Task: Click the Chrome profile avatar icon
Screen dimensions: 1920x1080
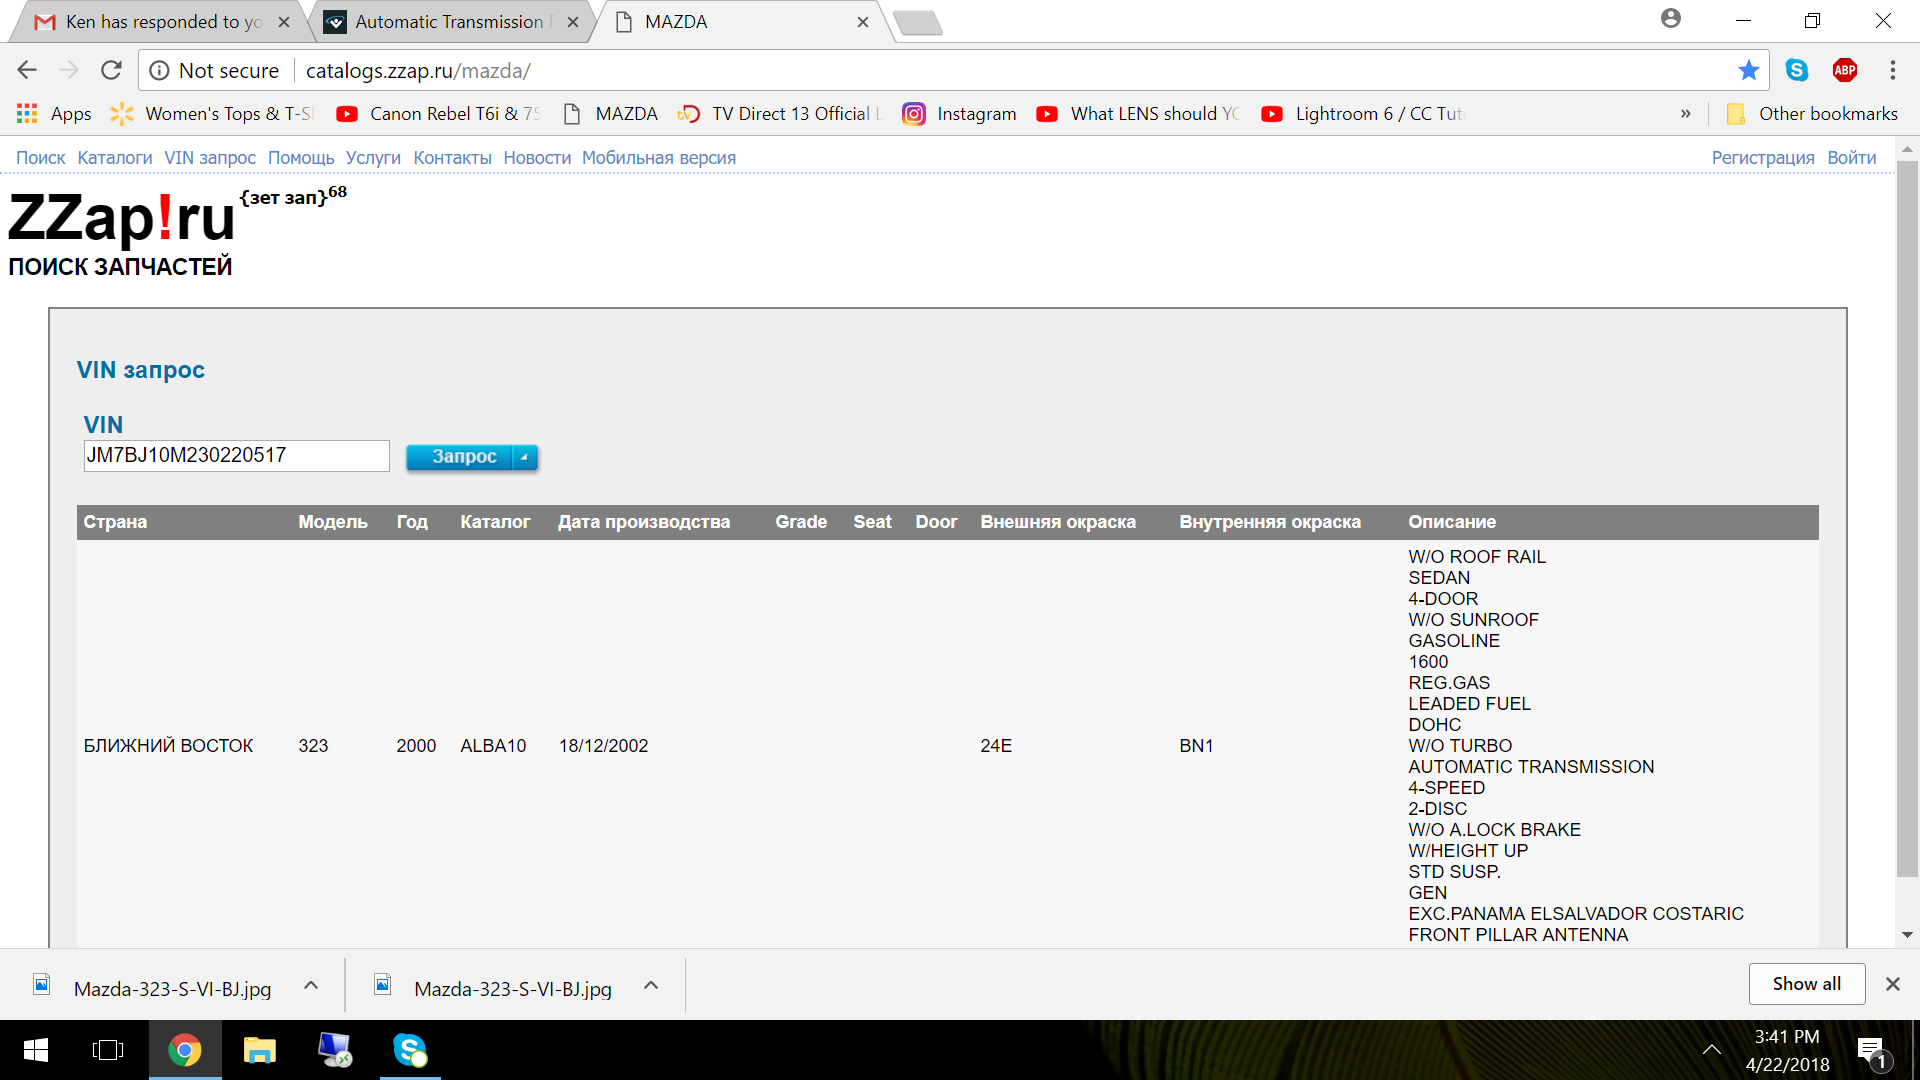Action: coord(1670,19)
